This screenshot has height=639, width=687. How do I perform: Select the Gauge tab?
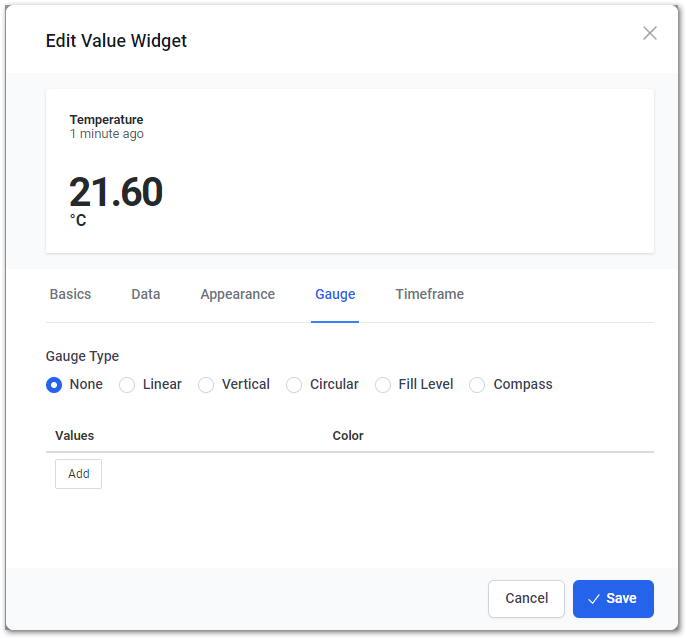click(x=335, y=294)
